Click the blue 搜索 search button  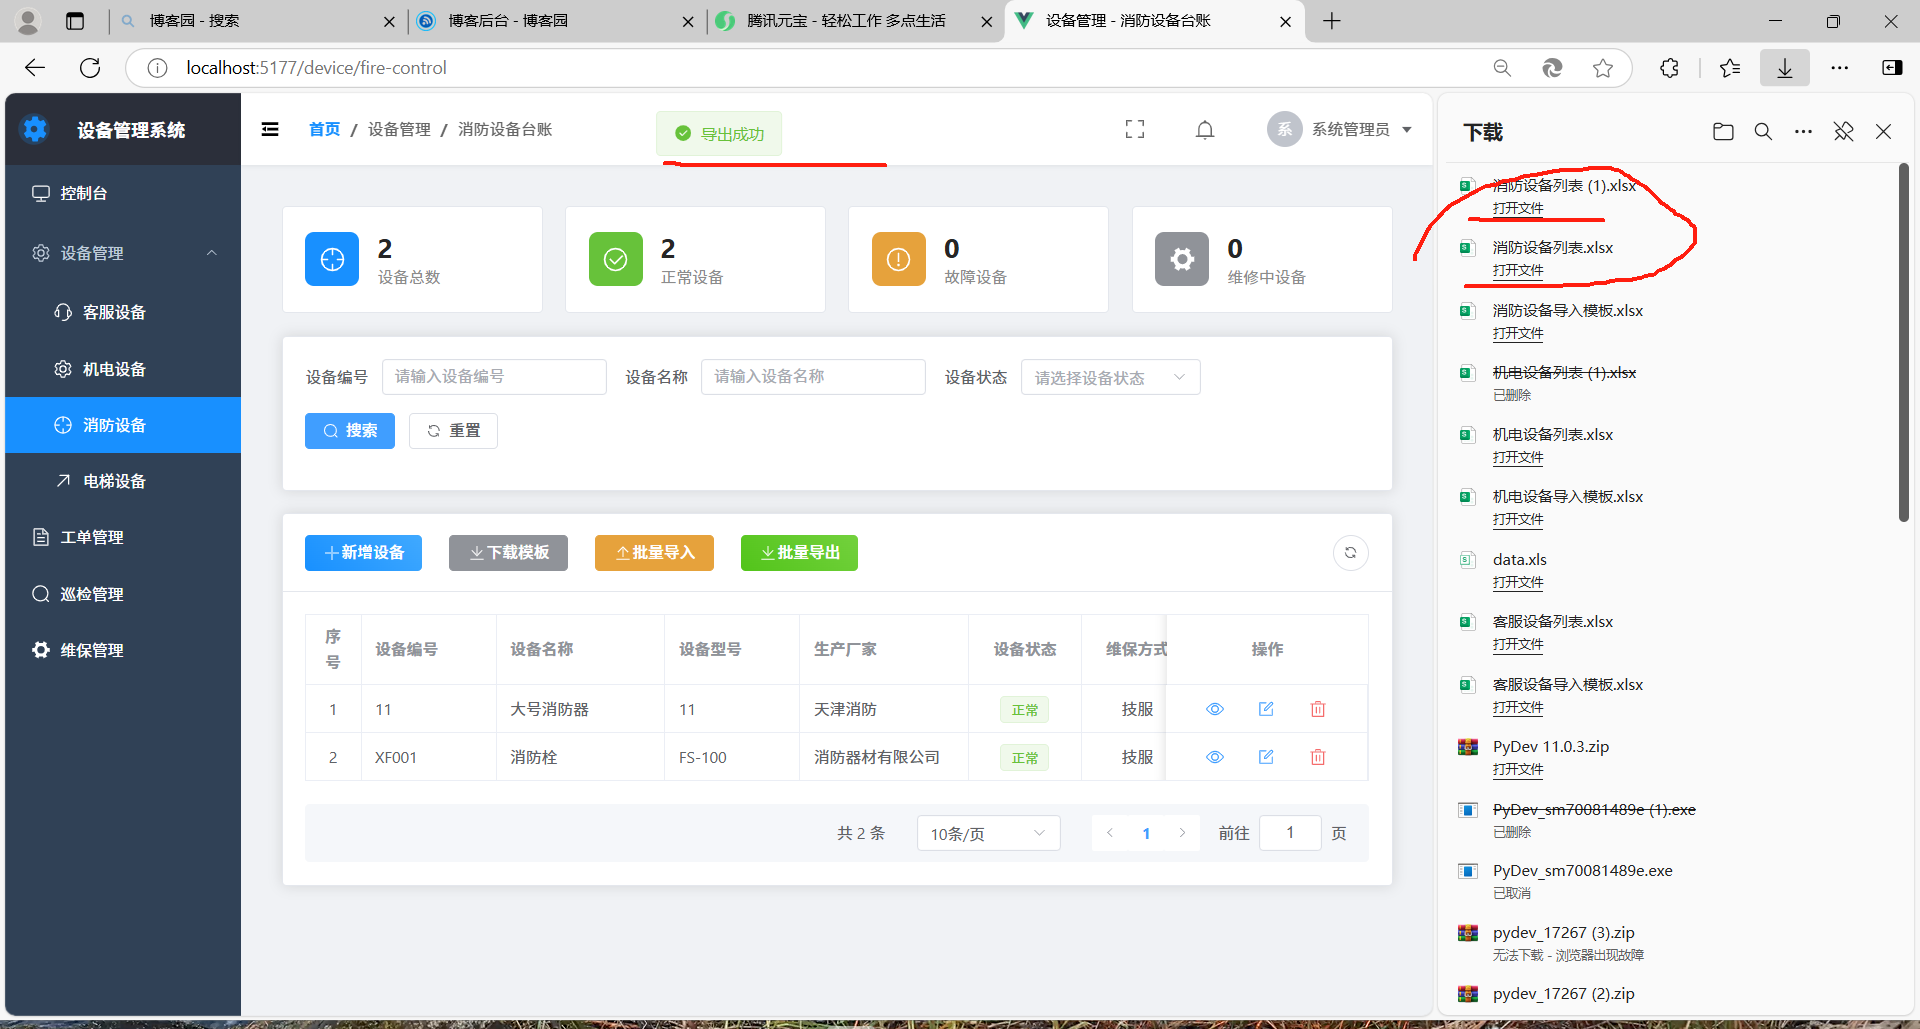pyautogui.click(x=350, y=431)
